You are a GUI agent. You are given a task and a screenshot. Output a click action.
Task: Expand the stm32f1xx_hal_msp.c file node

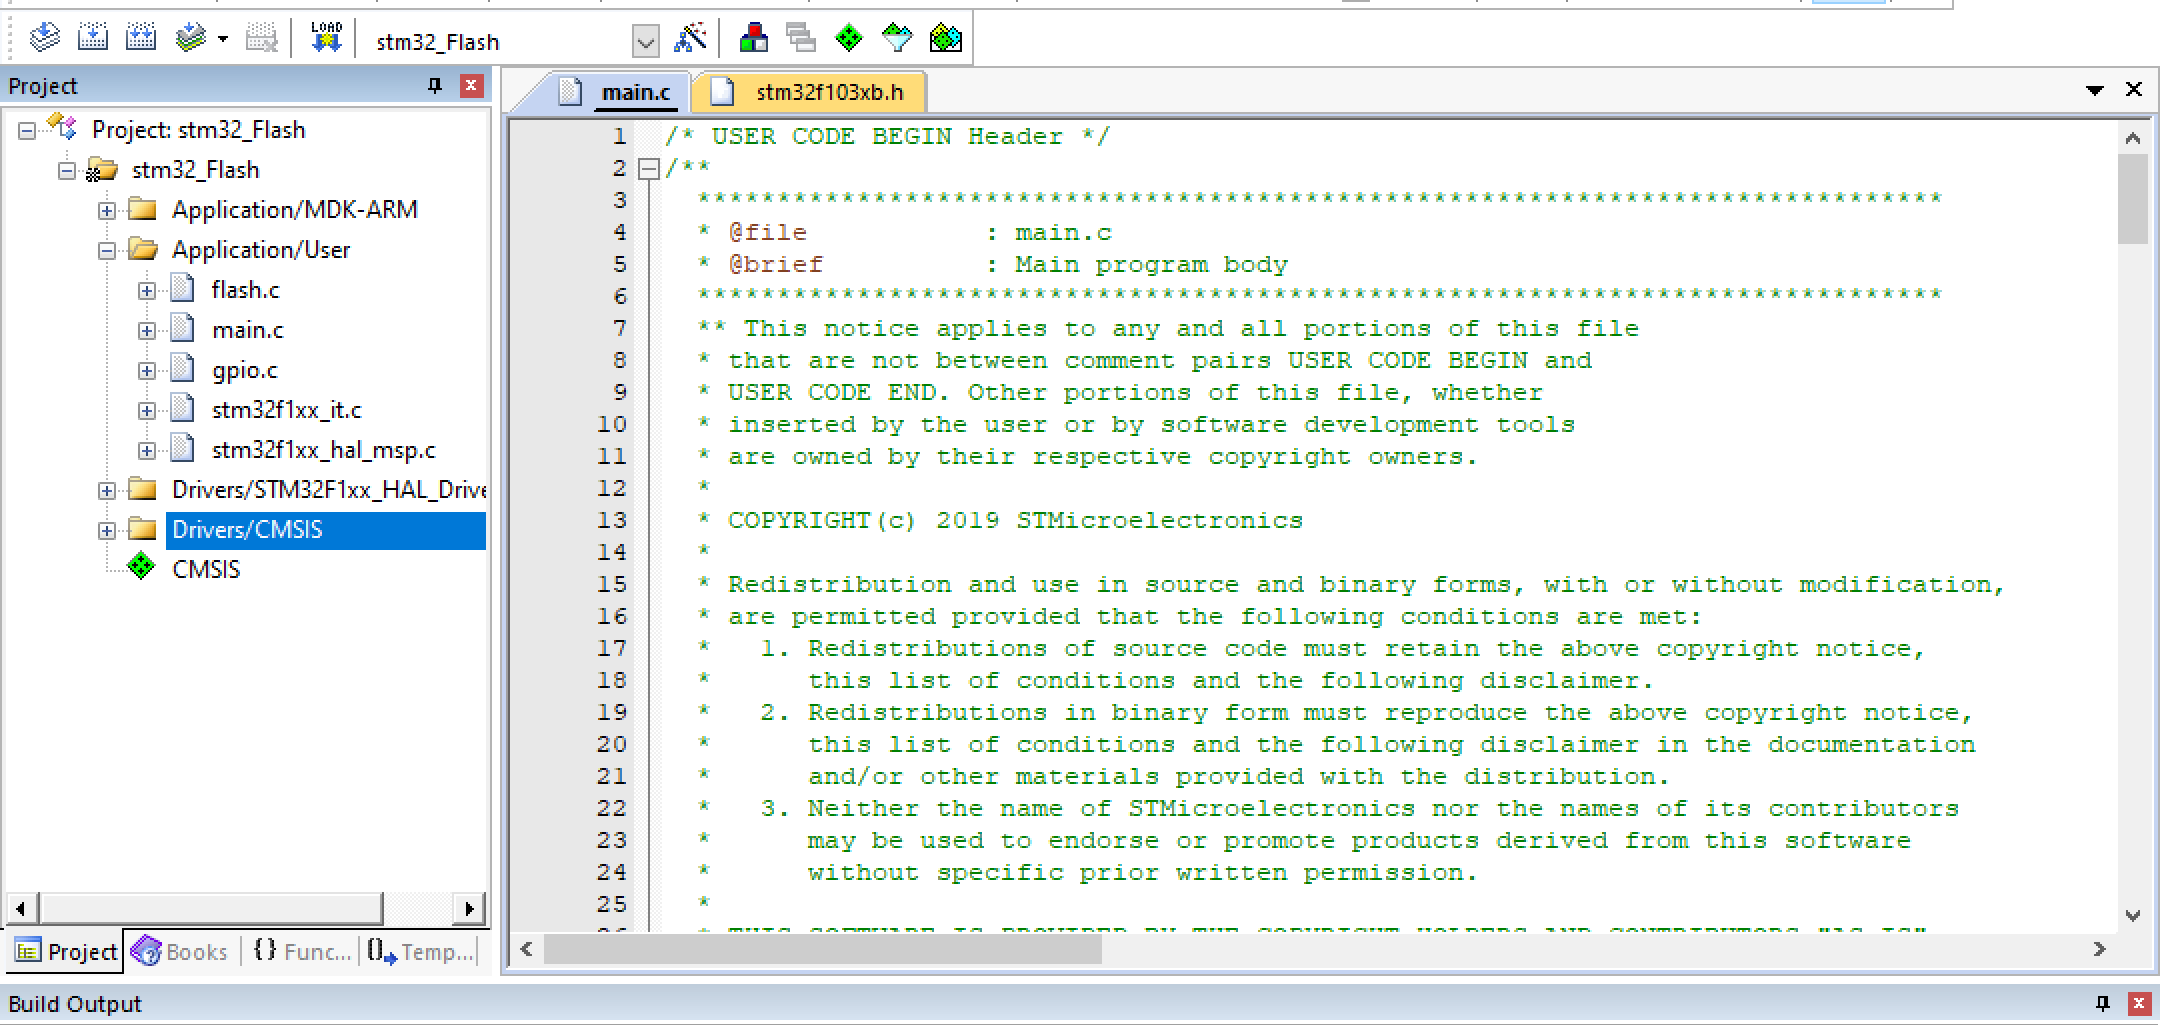point(147,450)
